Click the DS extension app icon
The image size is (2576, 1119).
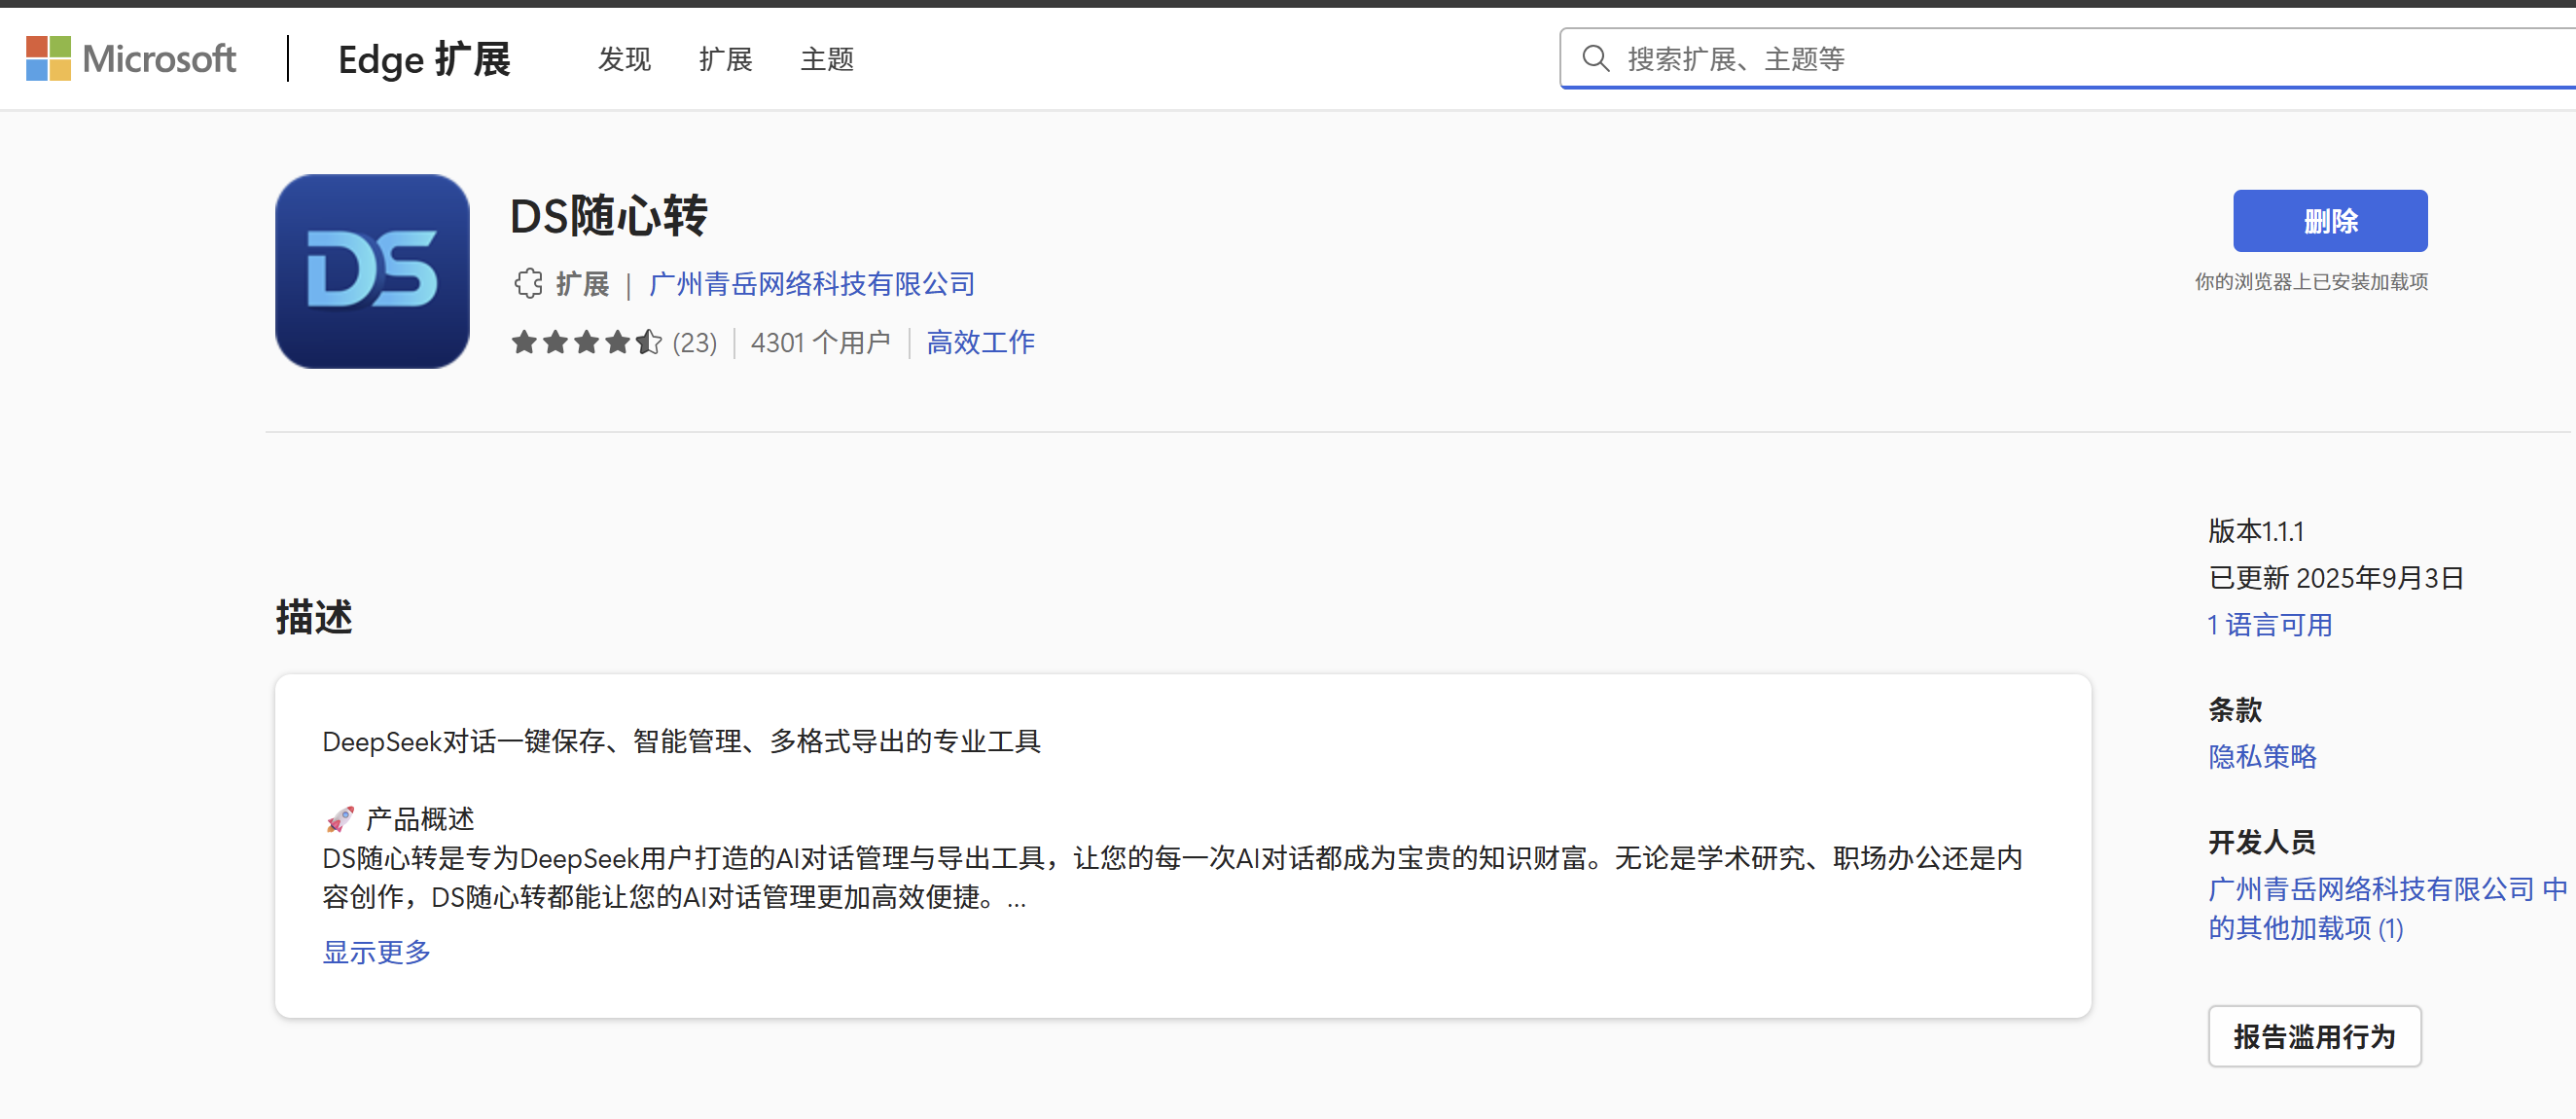pyautogui.click(x=372, y=271)
